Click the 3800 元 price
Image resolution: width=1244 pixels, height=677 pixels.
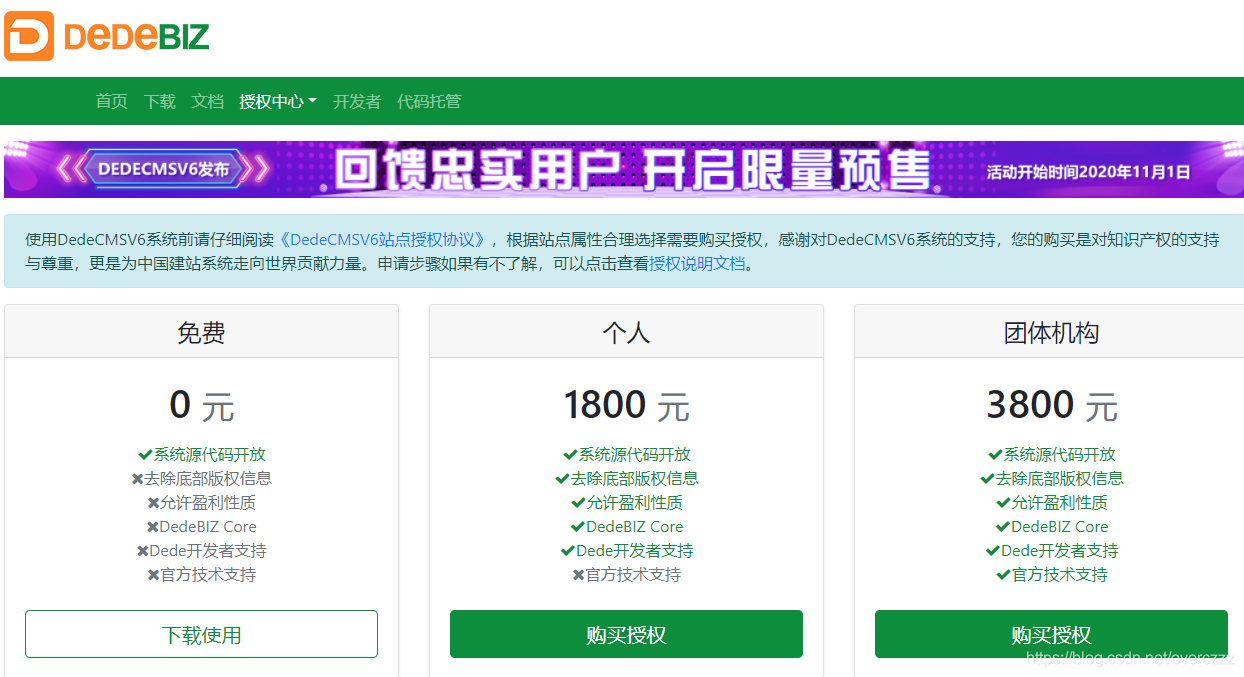(1051, 406)
